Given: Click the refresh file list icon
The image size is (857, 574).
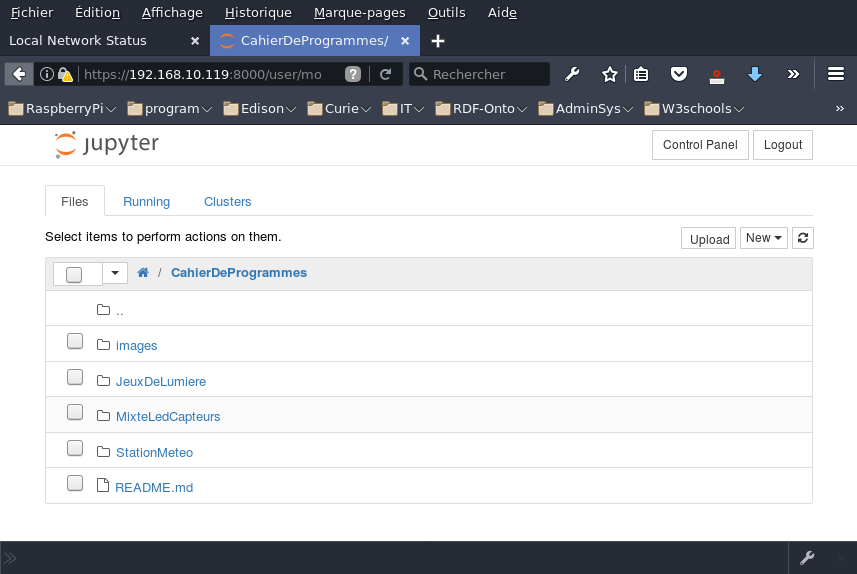Looking at the screenshot, I should point(803,238).
